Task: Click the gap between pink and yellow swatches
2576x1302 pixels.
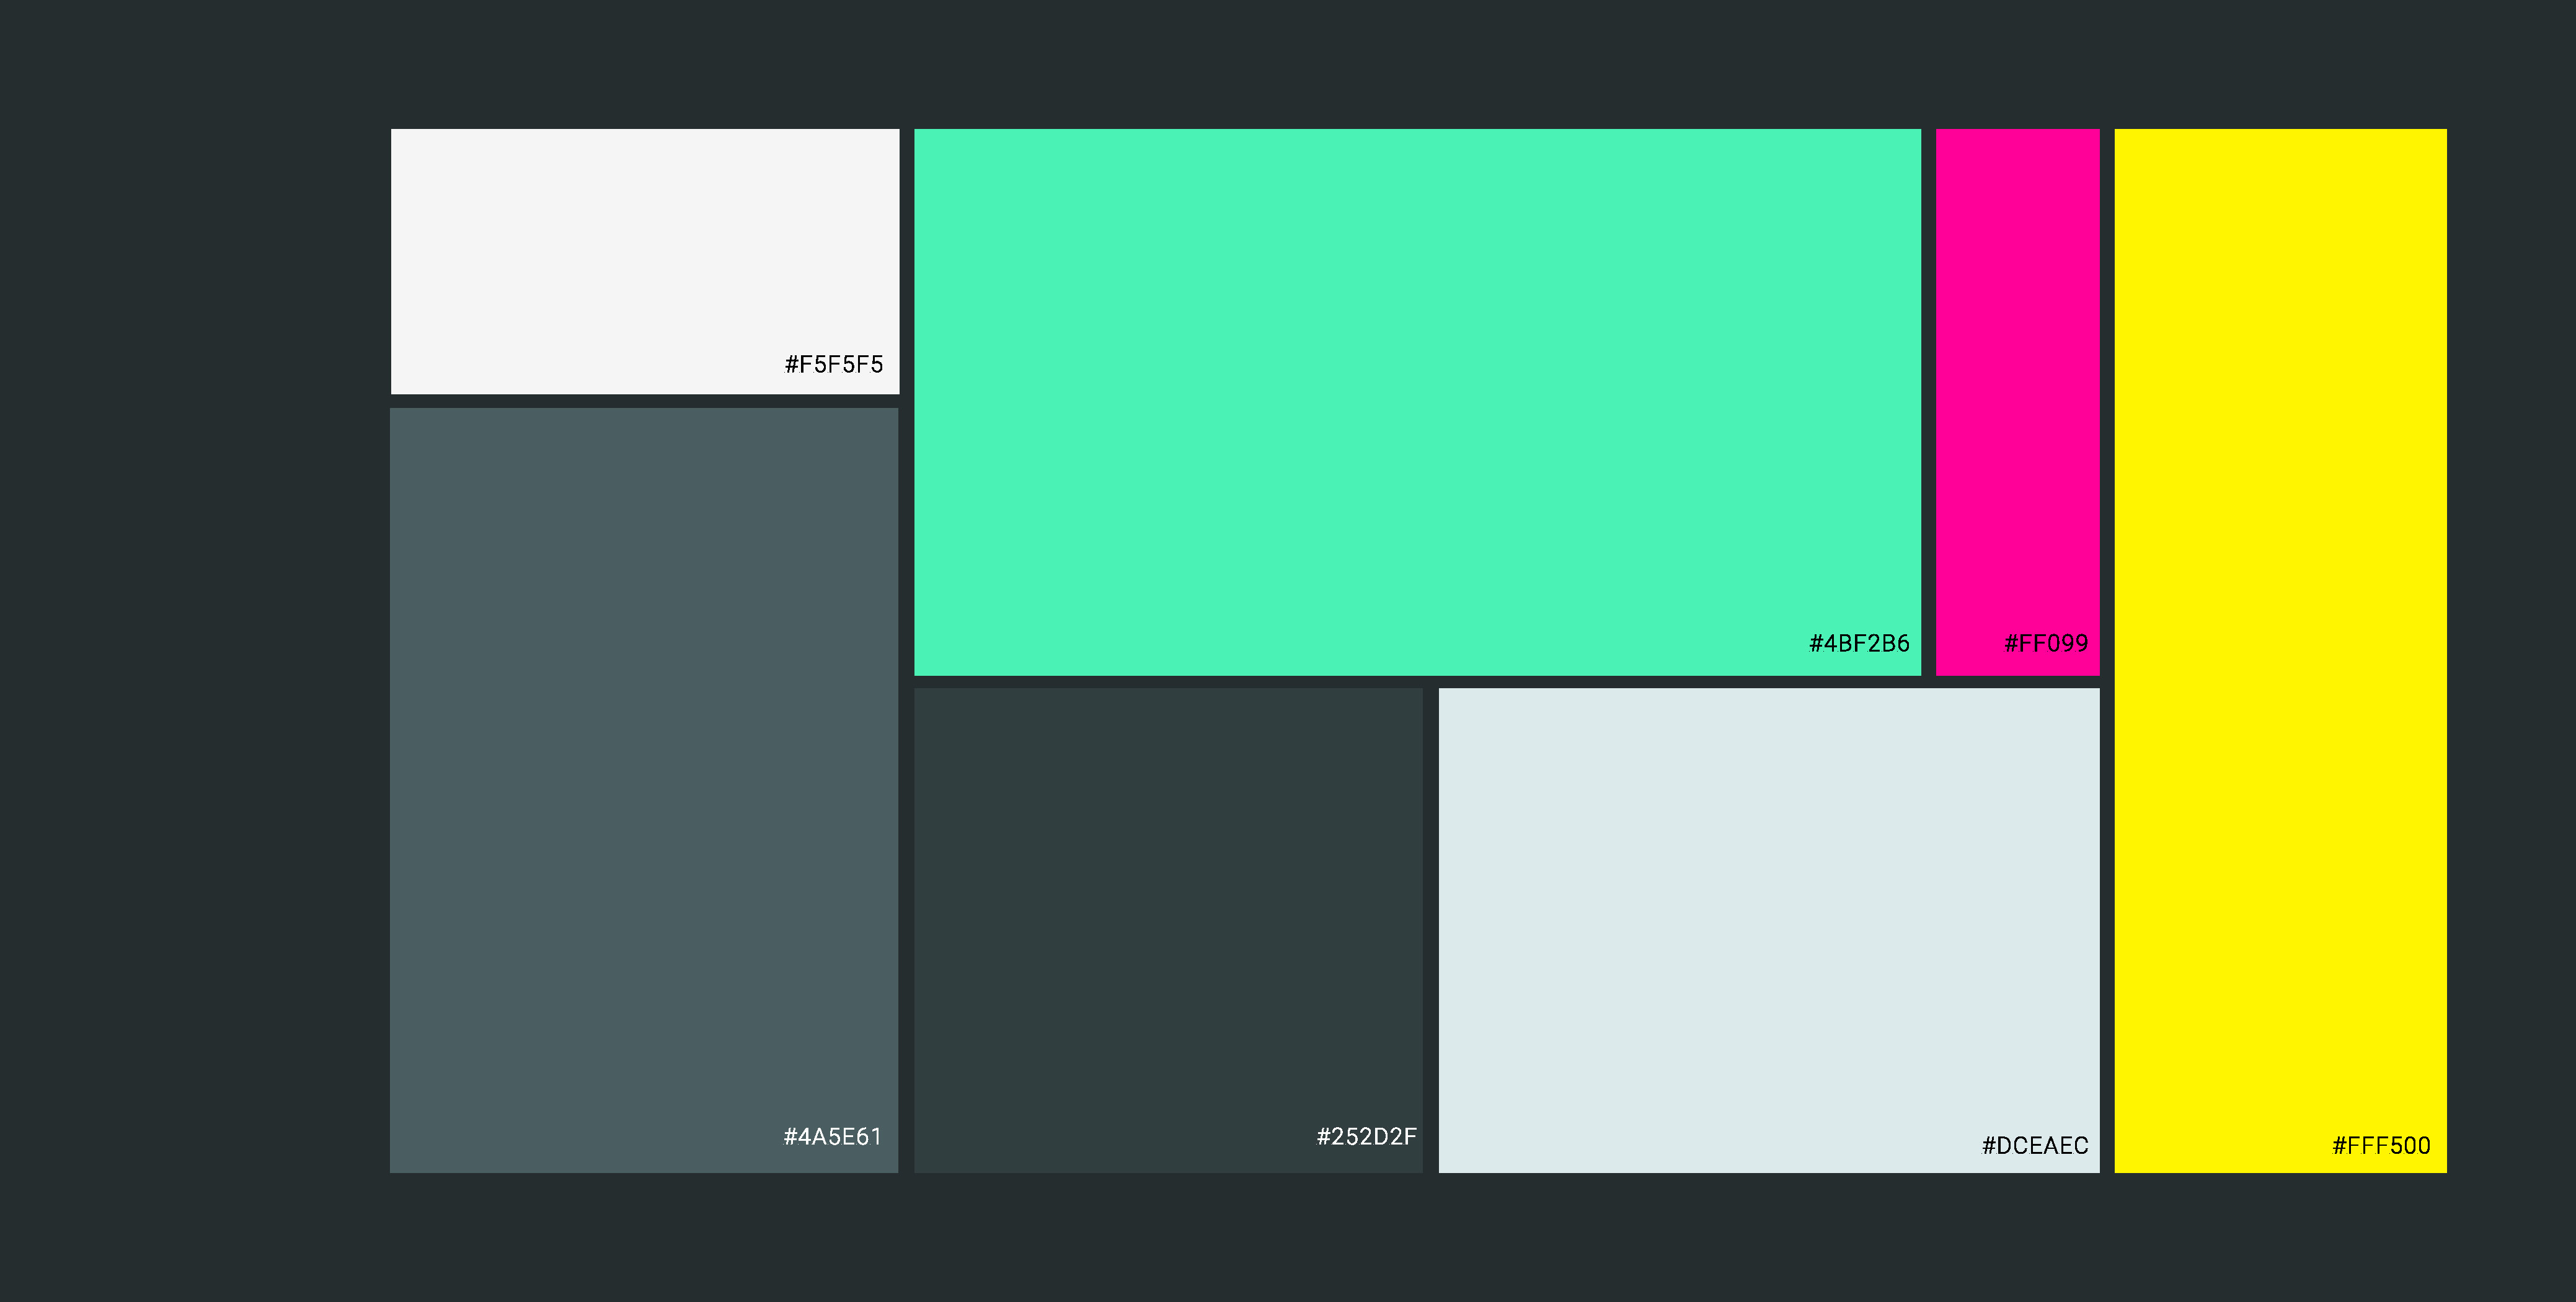Action: (x=2107, y=402)
